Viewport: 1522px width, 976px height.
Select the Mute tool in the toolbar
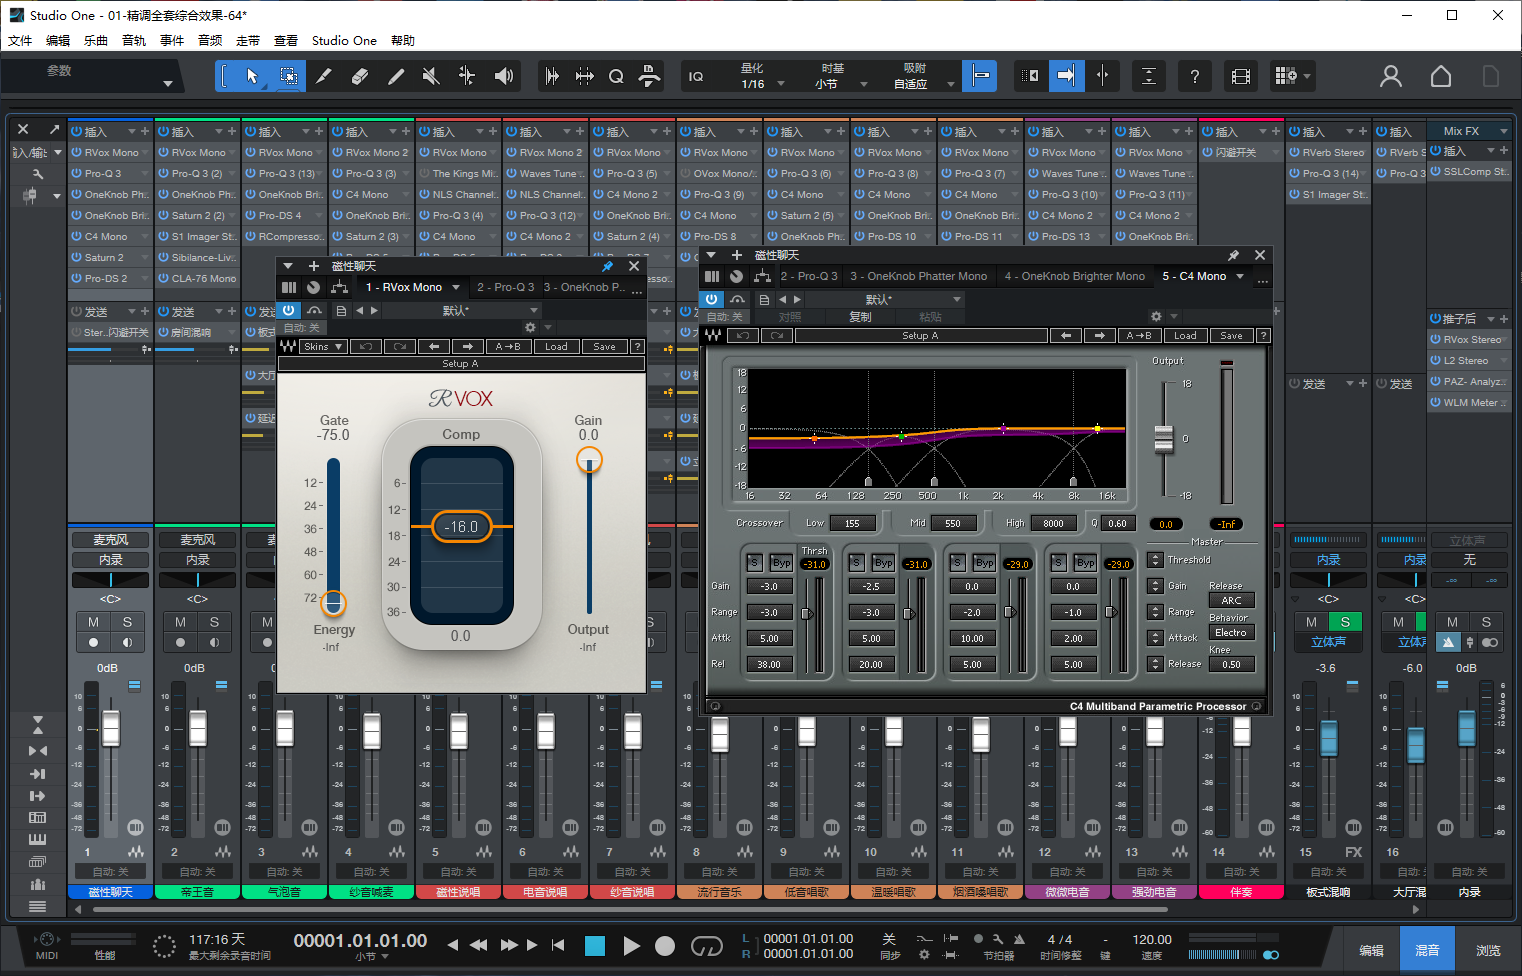point(431,76)
